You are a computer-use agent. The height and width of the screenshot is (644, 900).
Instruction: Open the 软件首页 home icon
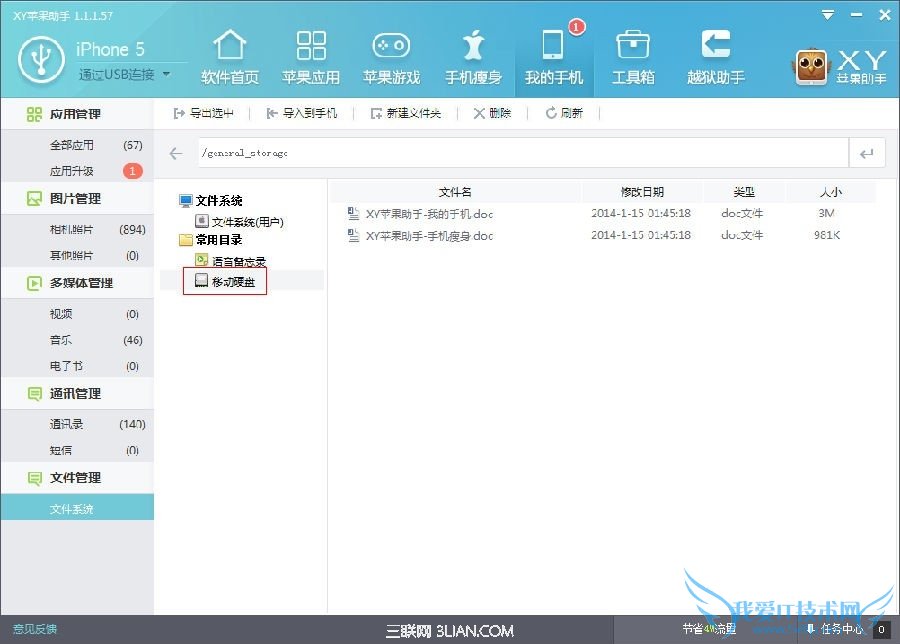click(230, 57)
